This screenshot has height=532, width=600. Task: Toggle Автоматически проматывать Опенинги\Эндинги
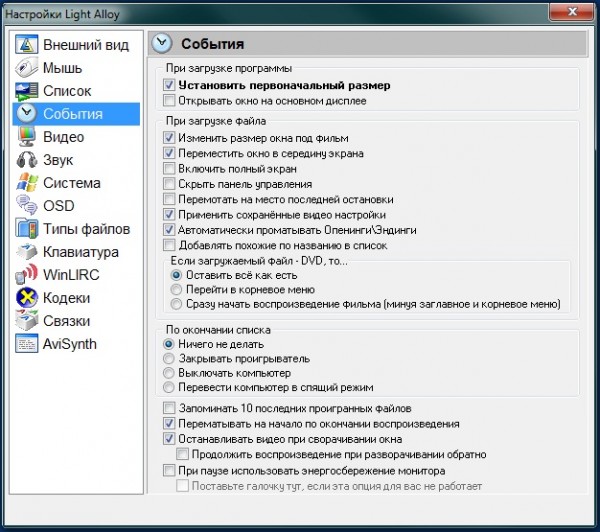169,229
